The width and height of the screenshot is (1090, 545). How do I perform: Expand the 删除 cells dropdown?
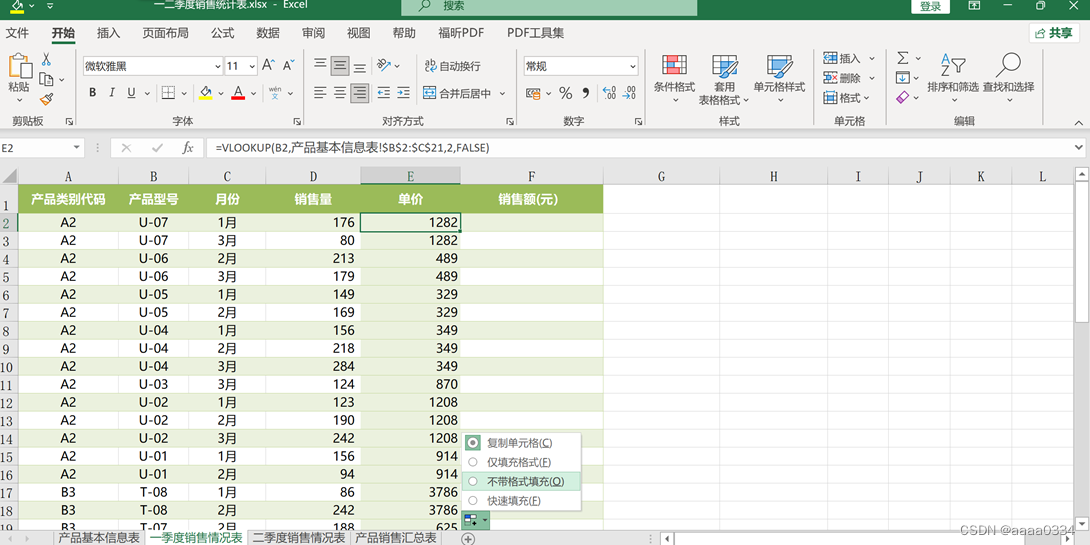pyautogui.click(x=872, y=78)
